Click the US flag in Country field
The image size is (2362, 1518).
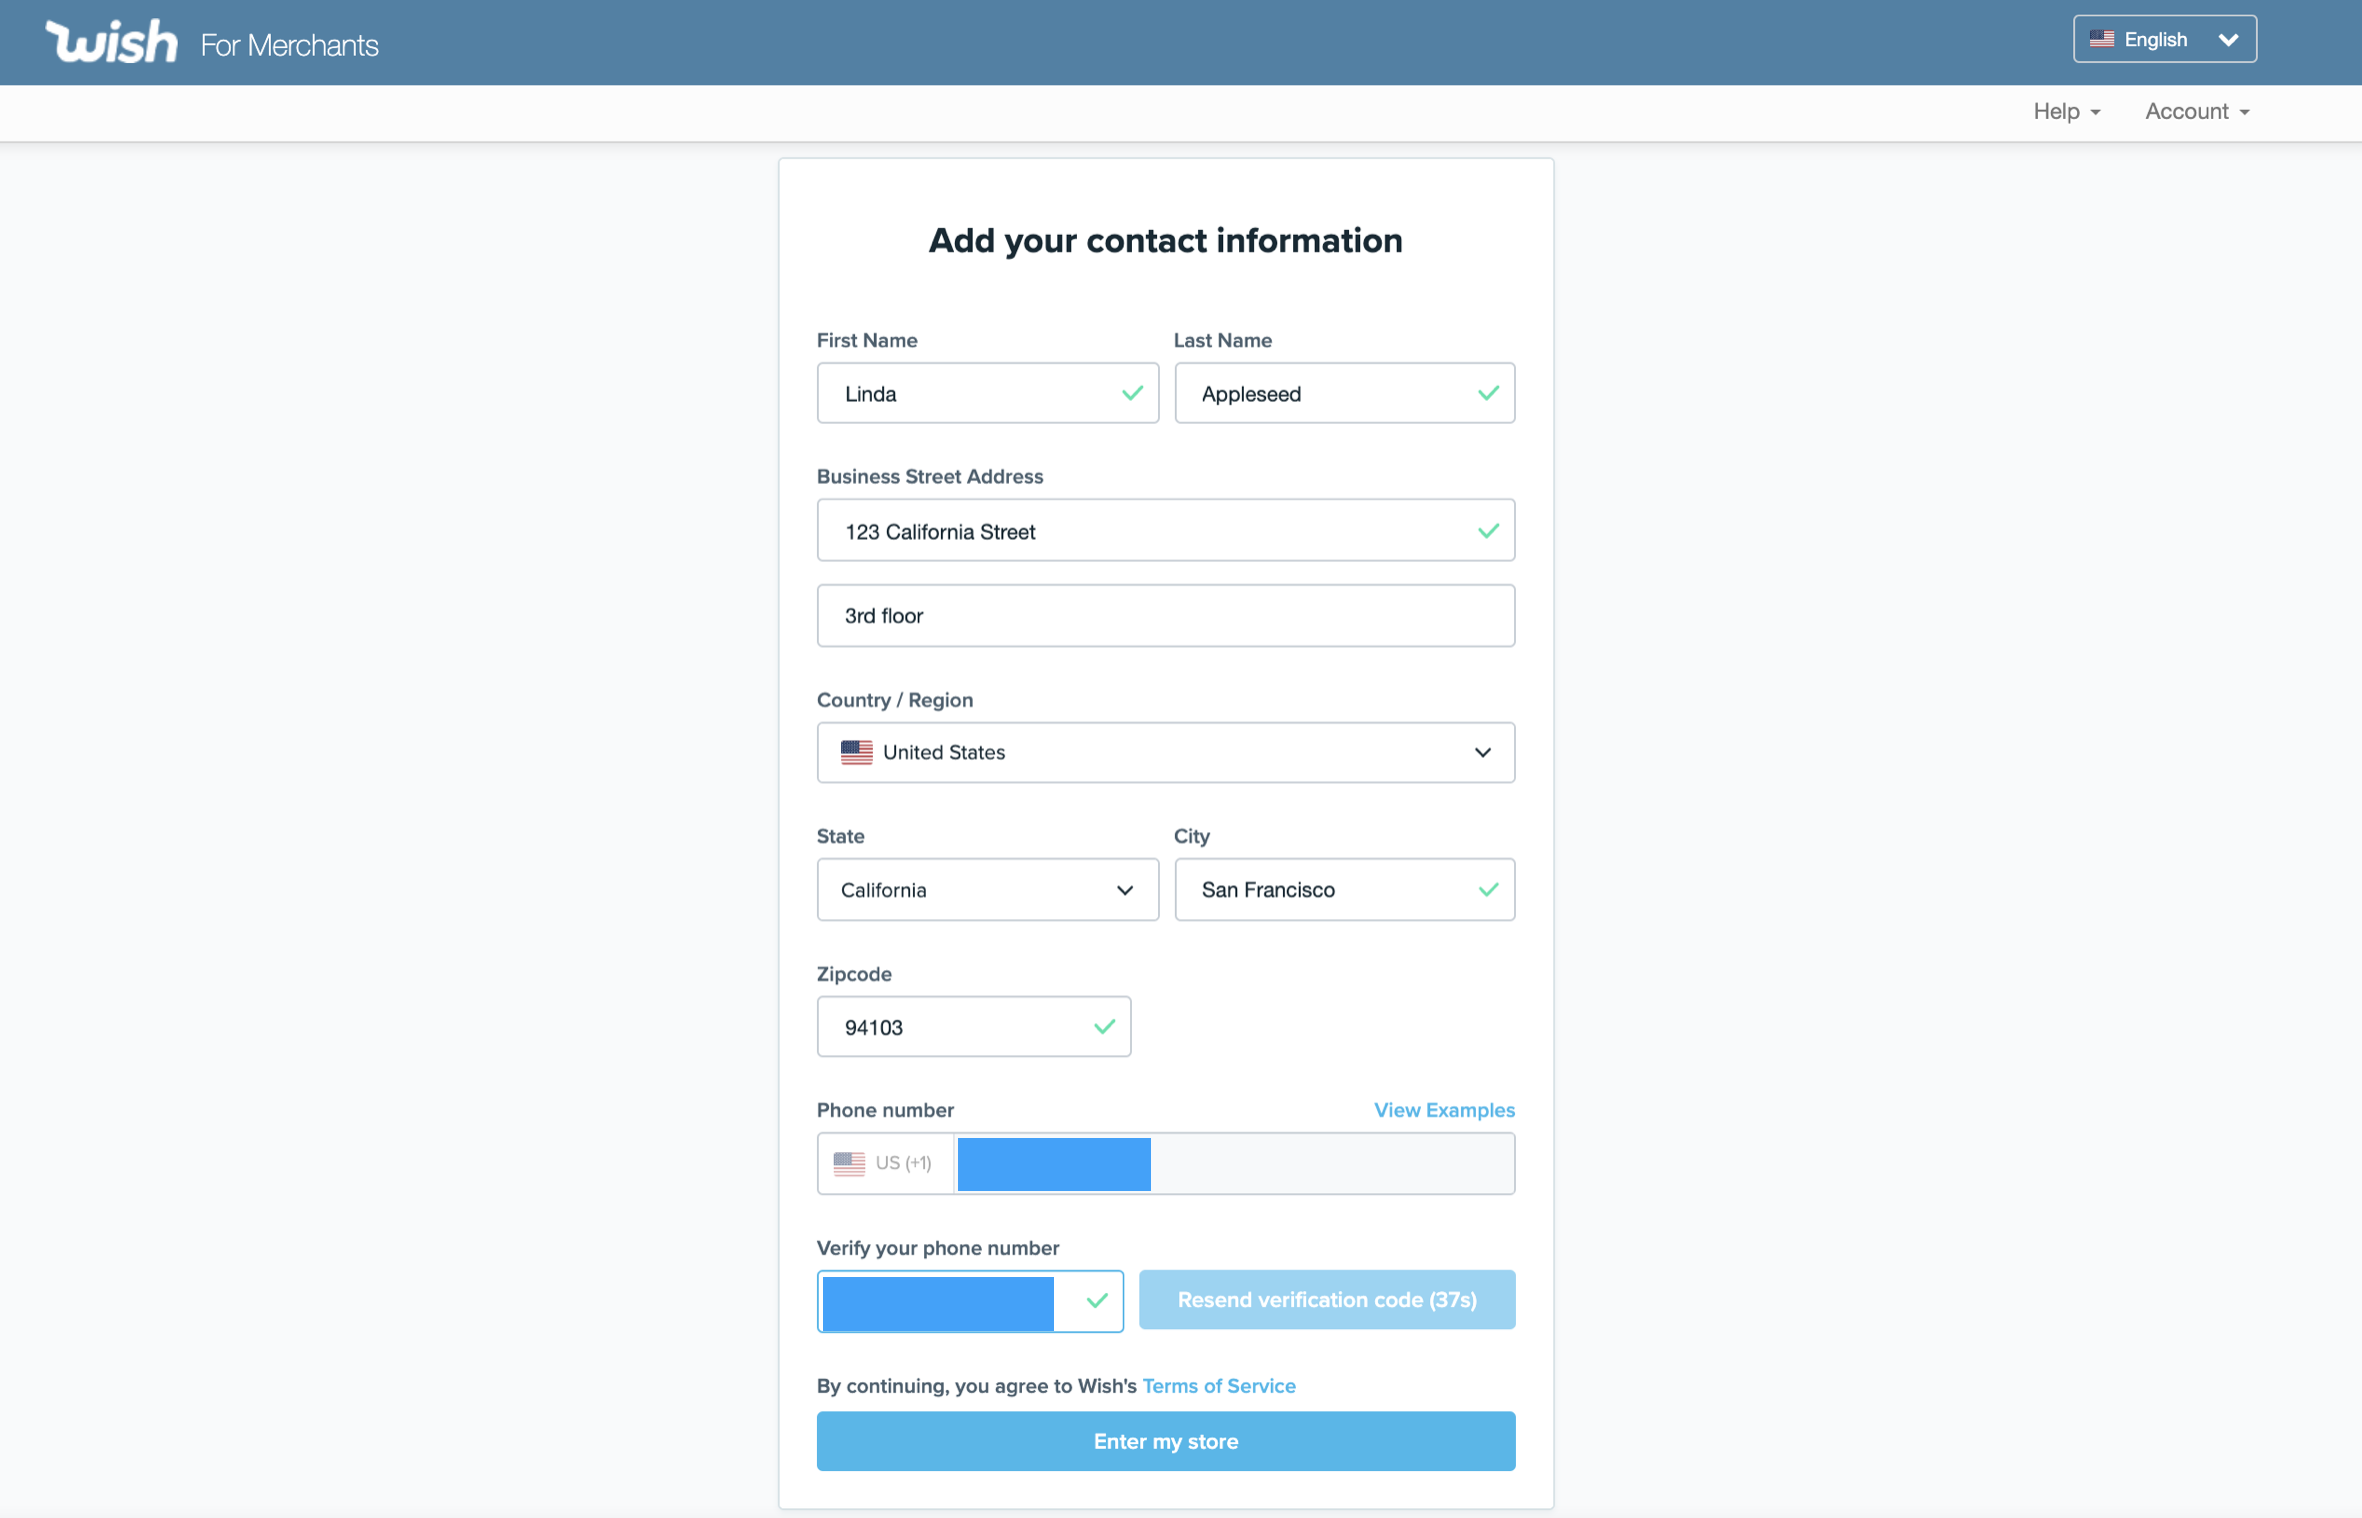pos(856,752)
